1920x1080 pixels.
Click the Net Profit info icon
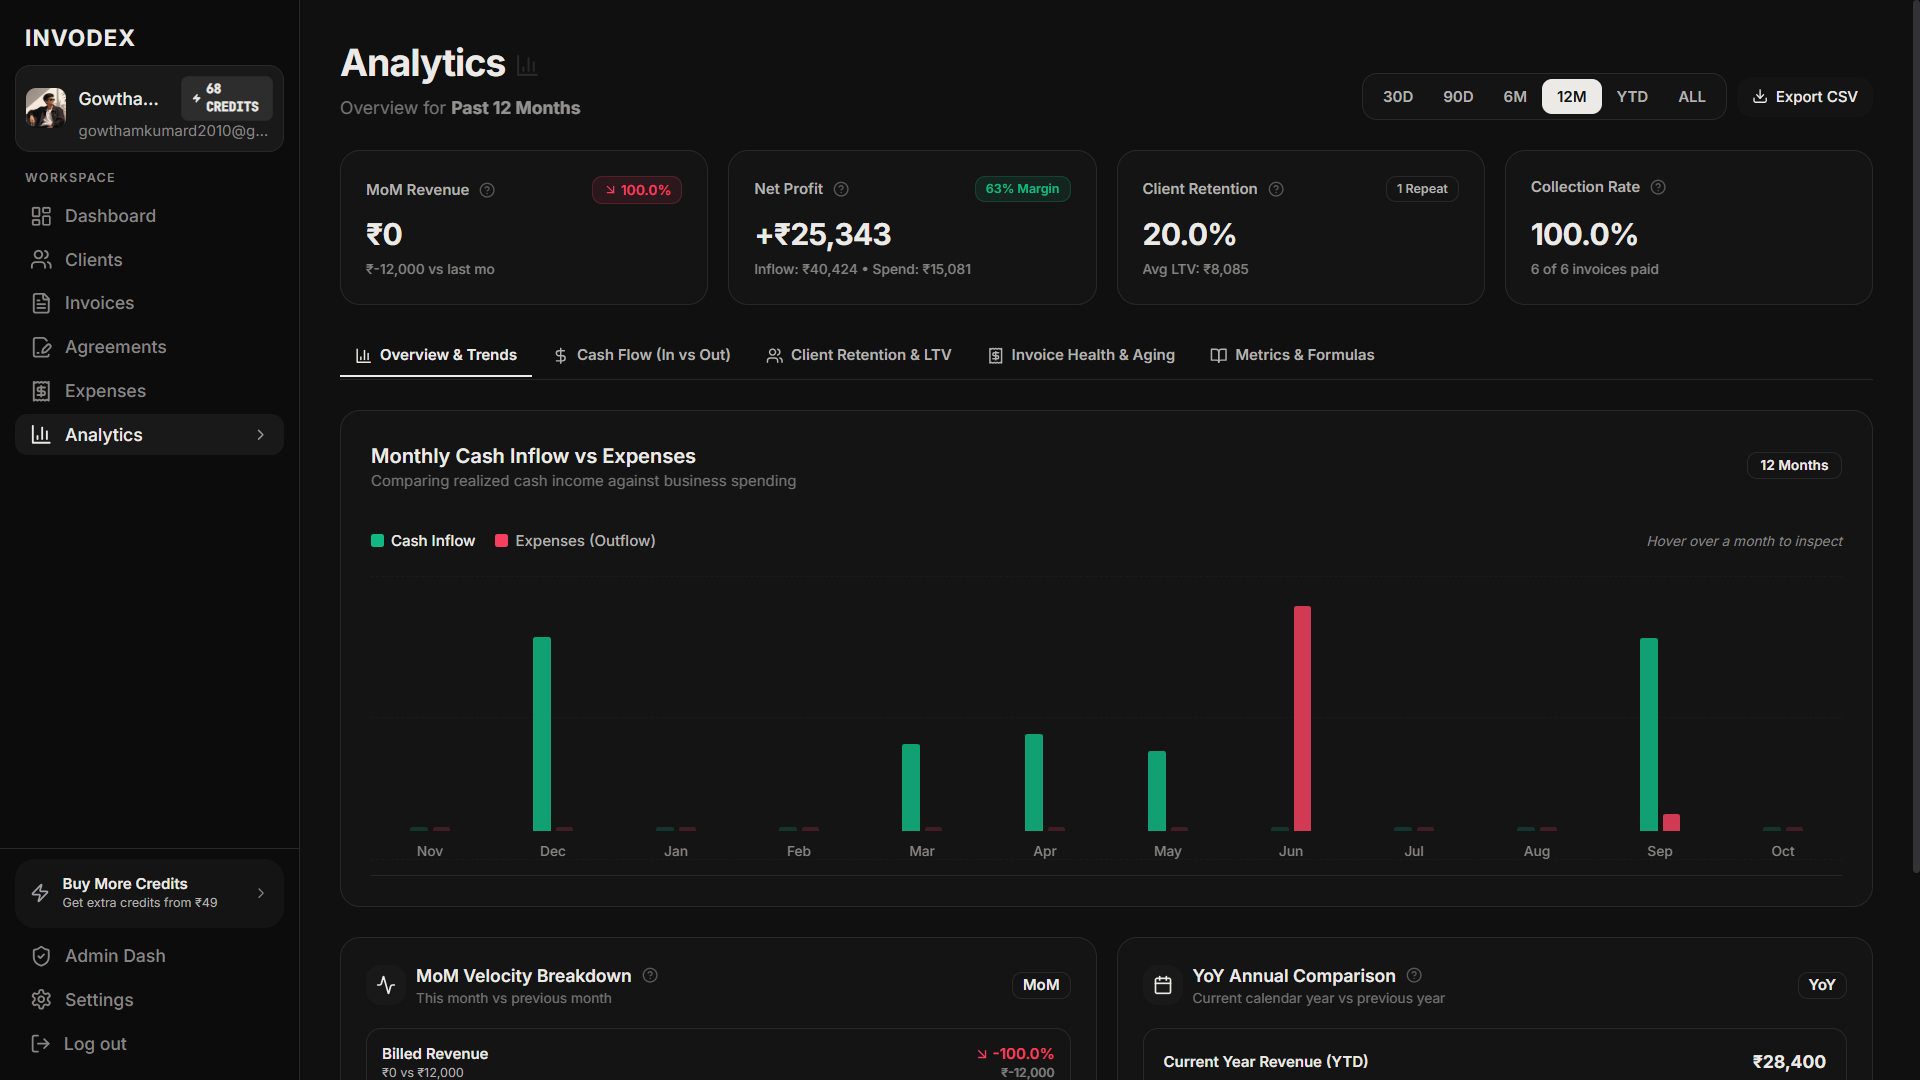[841, 189]
